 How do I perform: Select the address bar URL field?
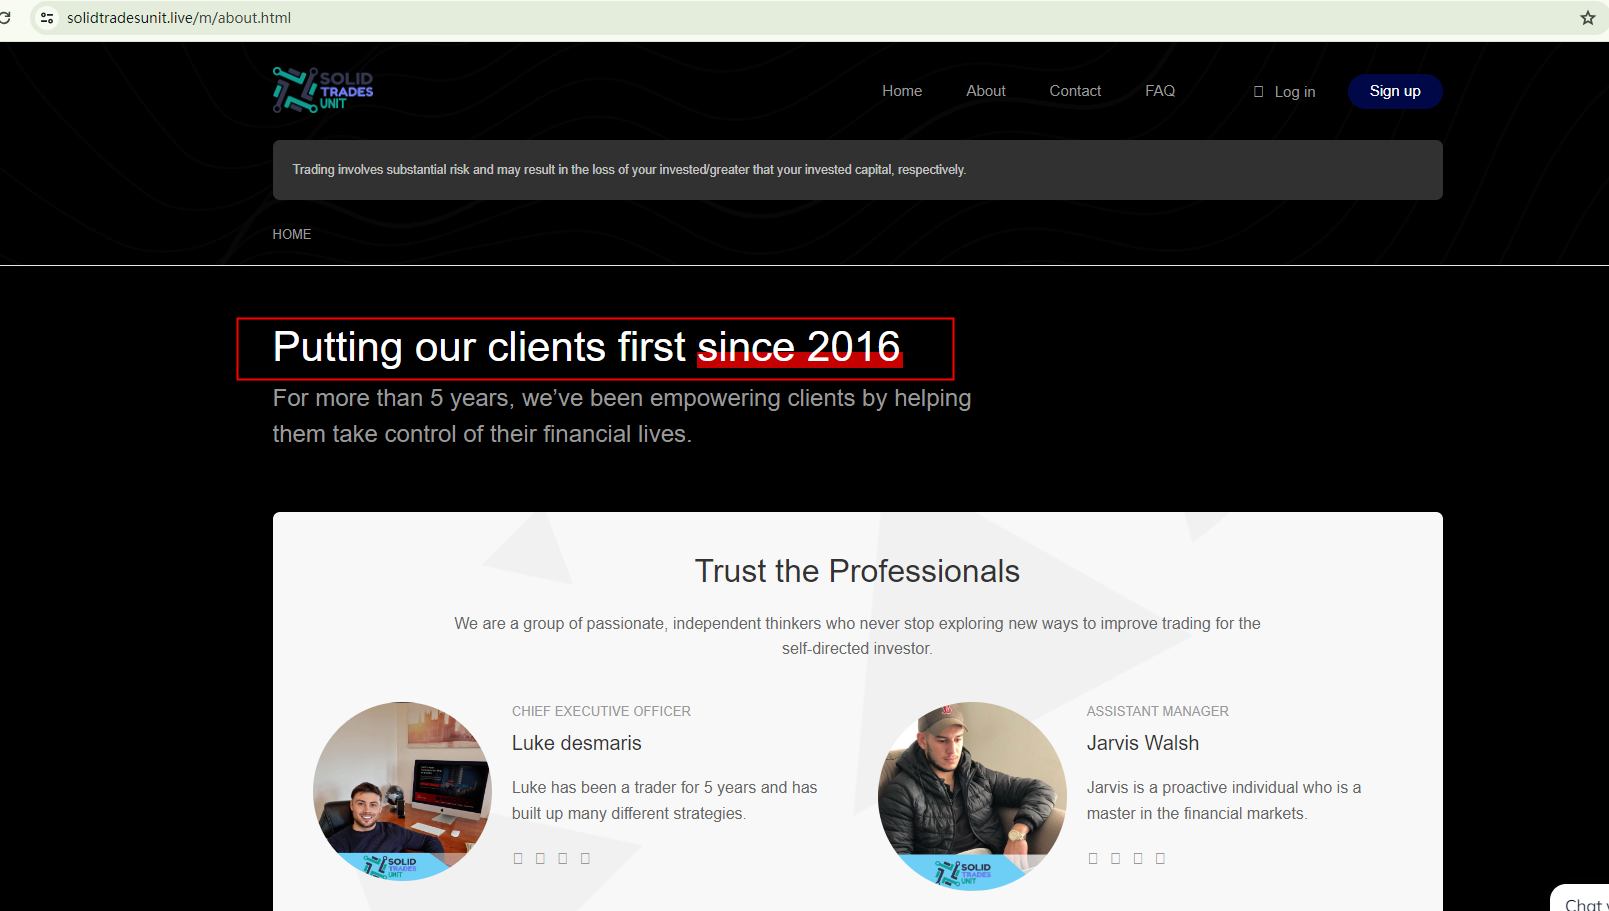pyautogui.click(x=800, y=18)
